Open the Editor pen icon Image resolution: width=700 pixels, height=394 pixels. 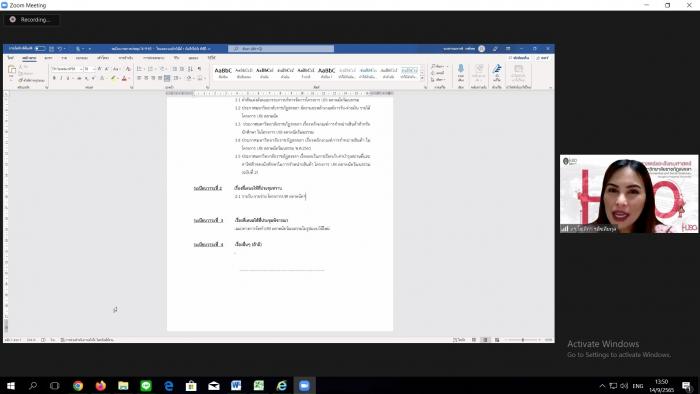[497, 70]
